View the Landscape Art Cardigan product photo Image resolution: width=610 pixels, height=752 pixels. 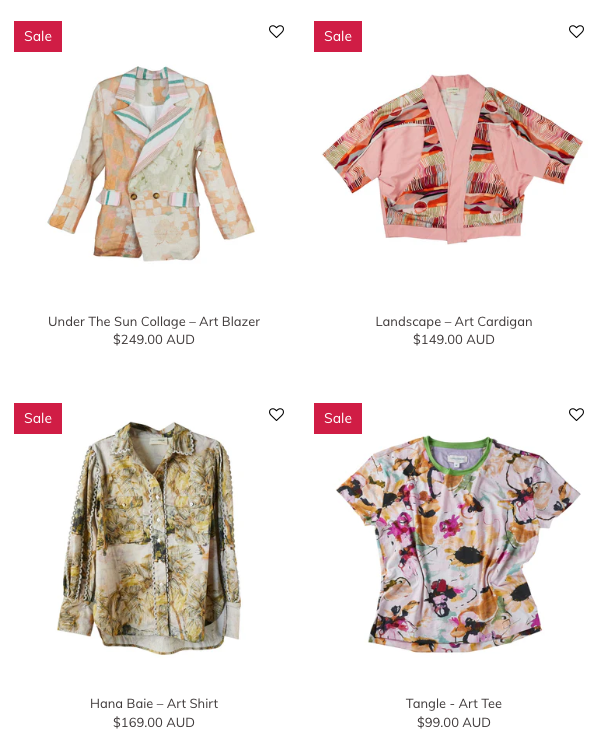tap(453, 158)
